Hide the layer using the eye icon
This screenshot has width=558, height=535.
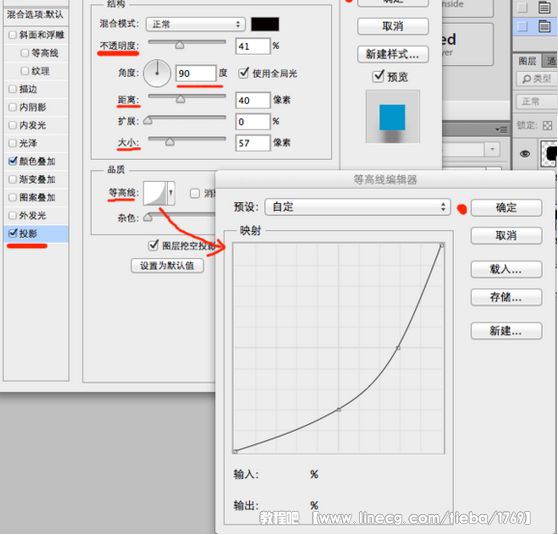[525, 153]
